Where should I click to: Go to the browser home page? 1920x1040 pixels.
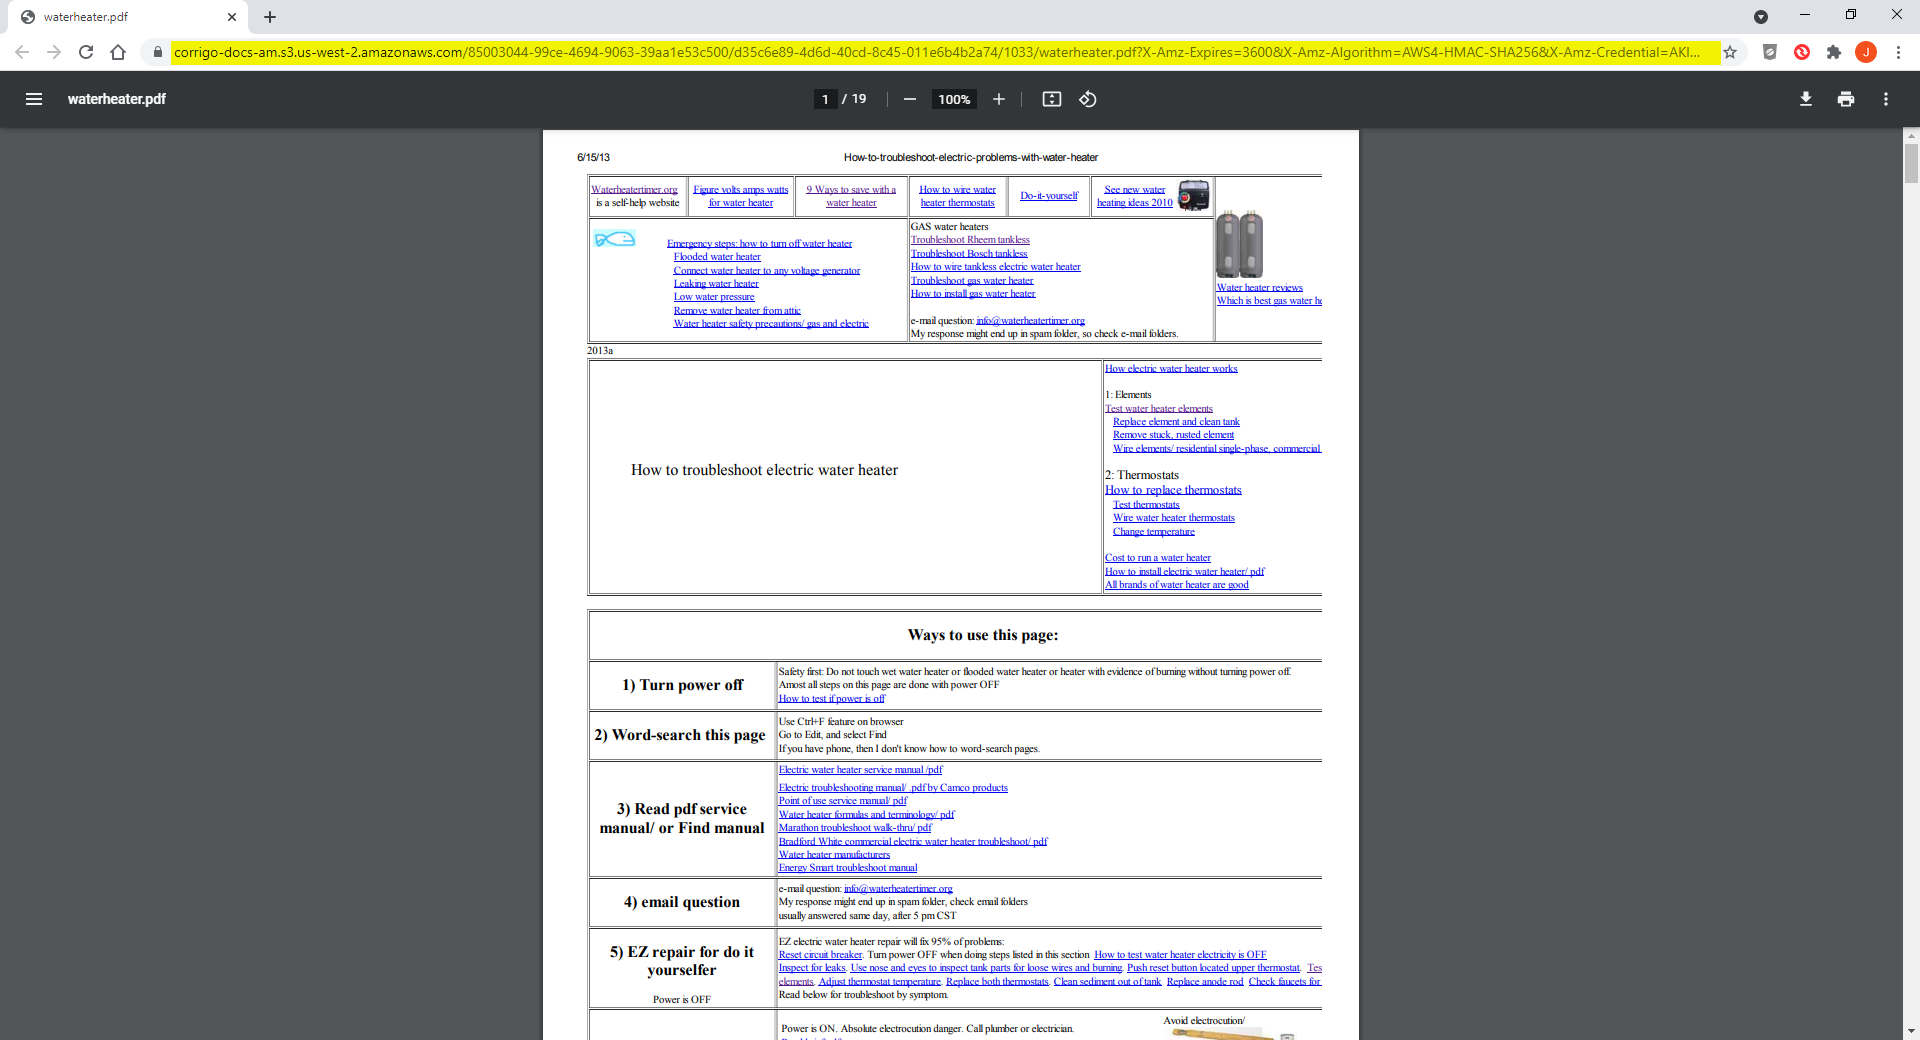(118, 52)
